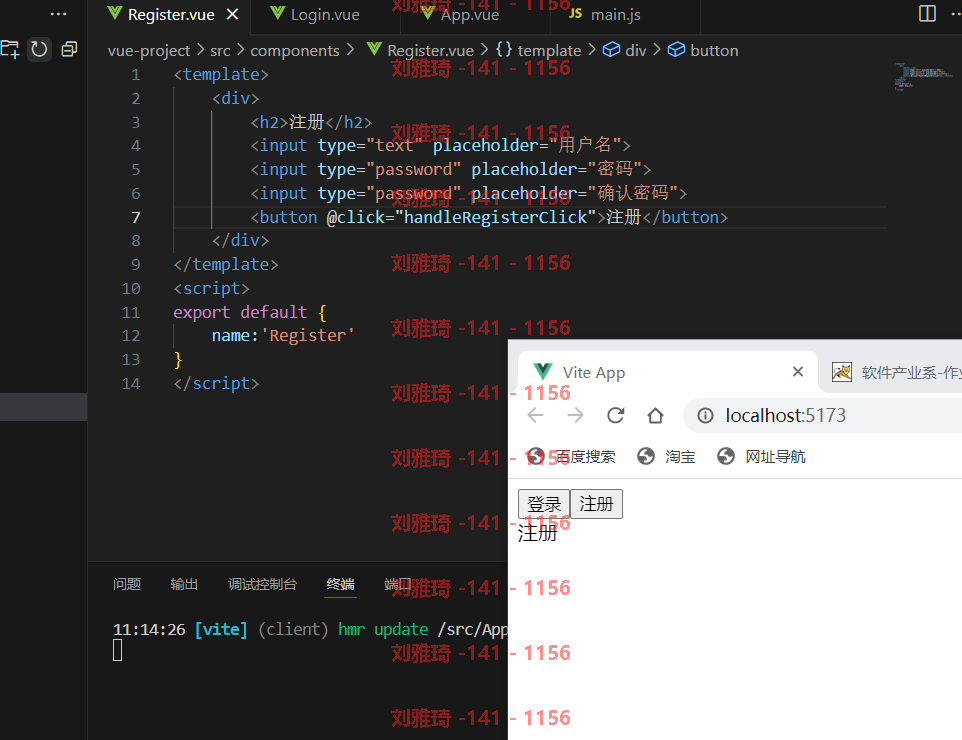Screen dimensions: 962x740
Task: Open the 端口 panel tab
Action: 397,584
